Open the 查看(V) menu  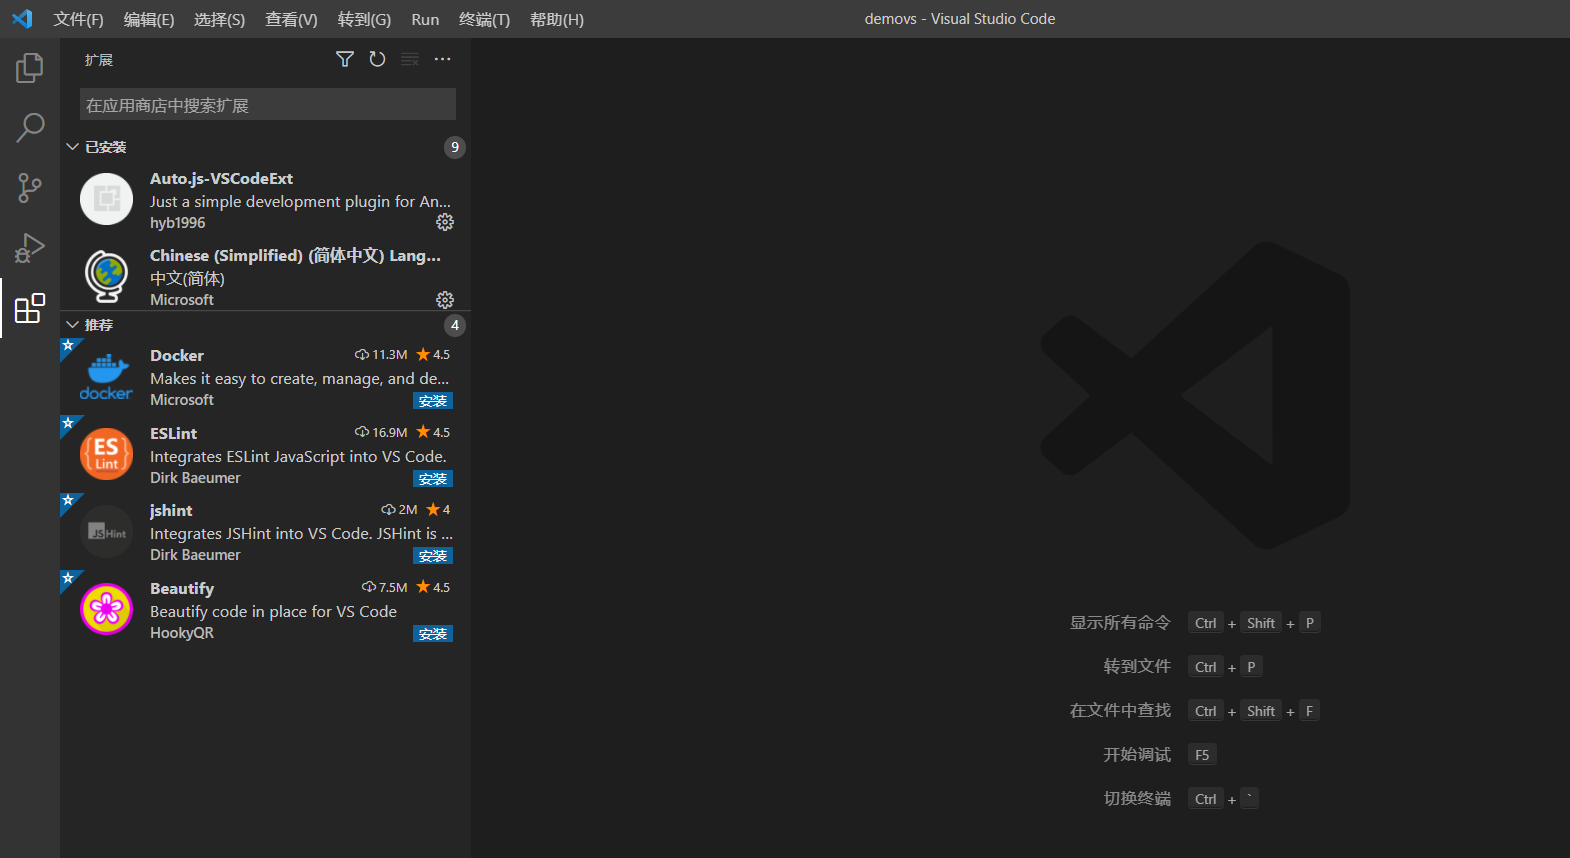(x=291, y=19)
